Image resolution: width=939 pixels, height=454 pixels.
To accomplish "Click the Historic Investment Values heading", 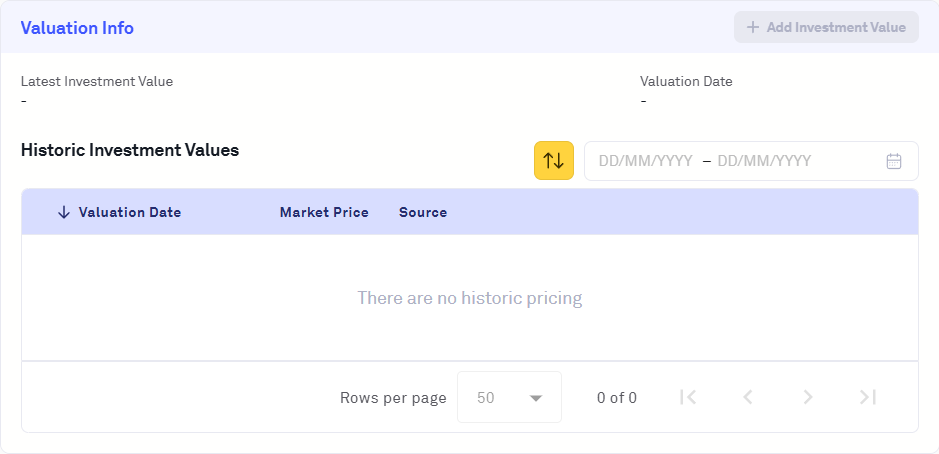I will point(130,150).
